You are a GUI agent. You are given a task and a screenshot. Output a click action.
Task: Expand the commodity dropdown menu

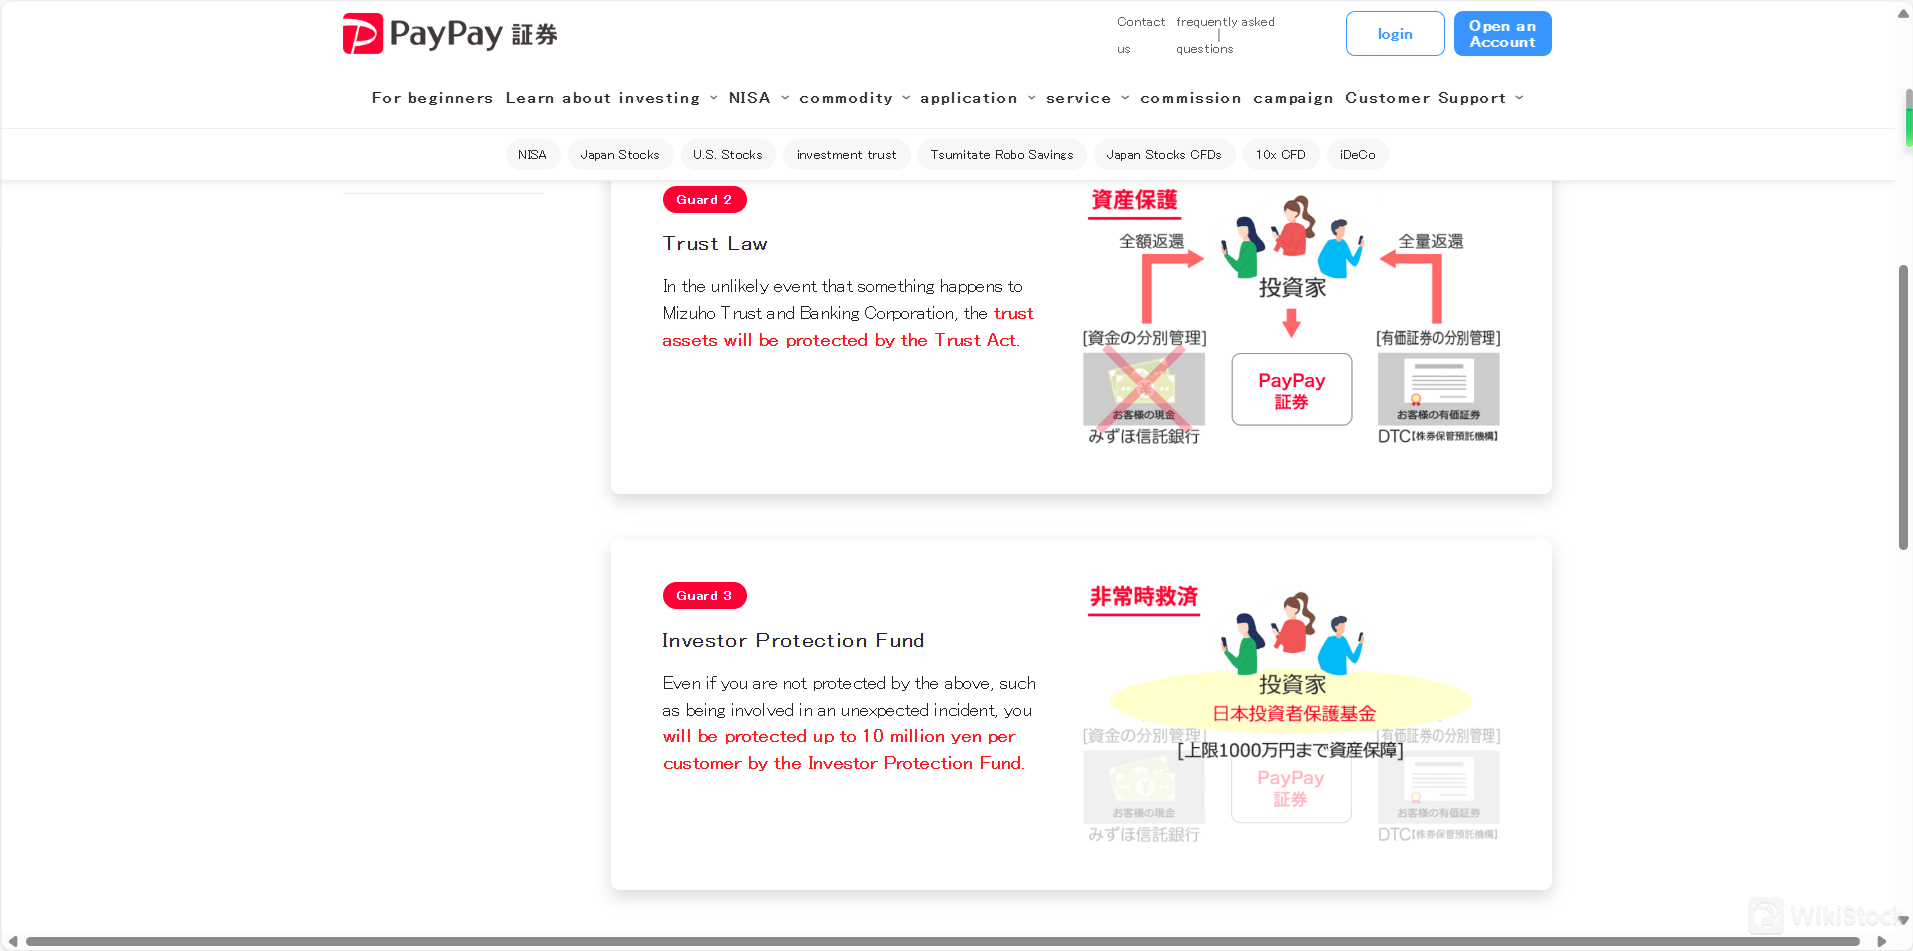click(854, 98)
